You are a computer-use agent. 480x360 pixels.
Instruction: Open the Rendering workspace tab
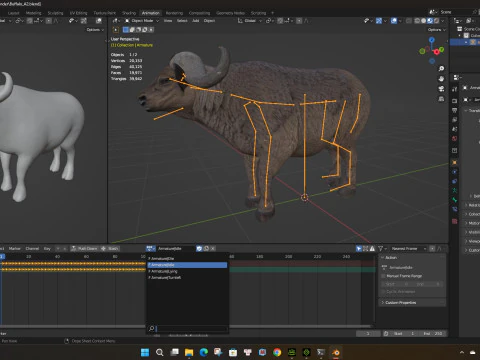click(174, 13)
